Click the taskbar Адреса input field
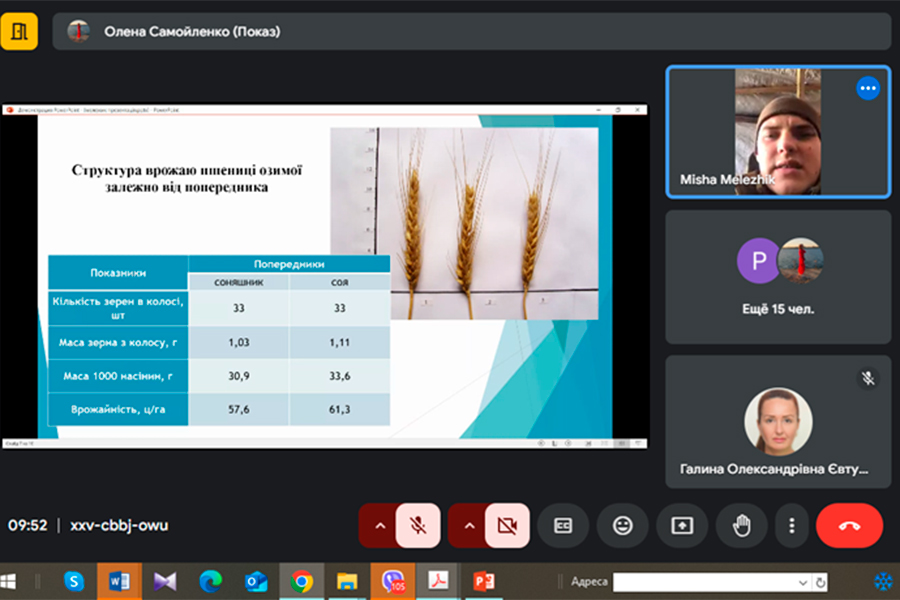Image resolution: width=900 pixels, height=600 pixels. (705, 582)
